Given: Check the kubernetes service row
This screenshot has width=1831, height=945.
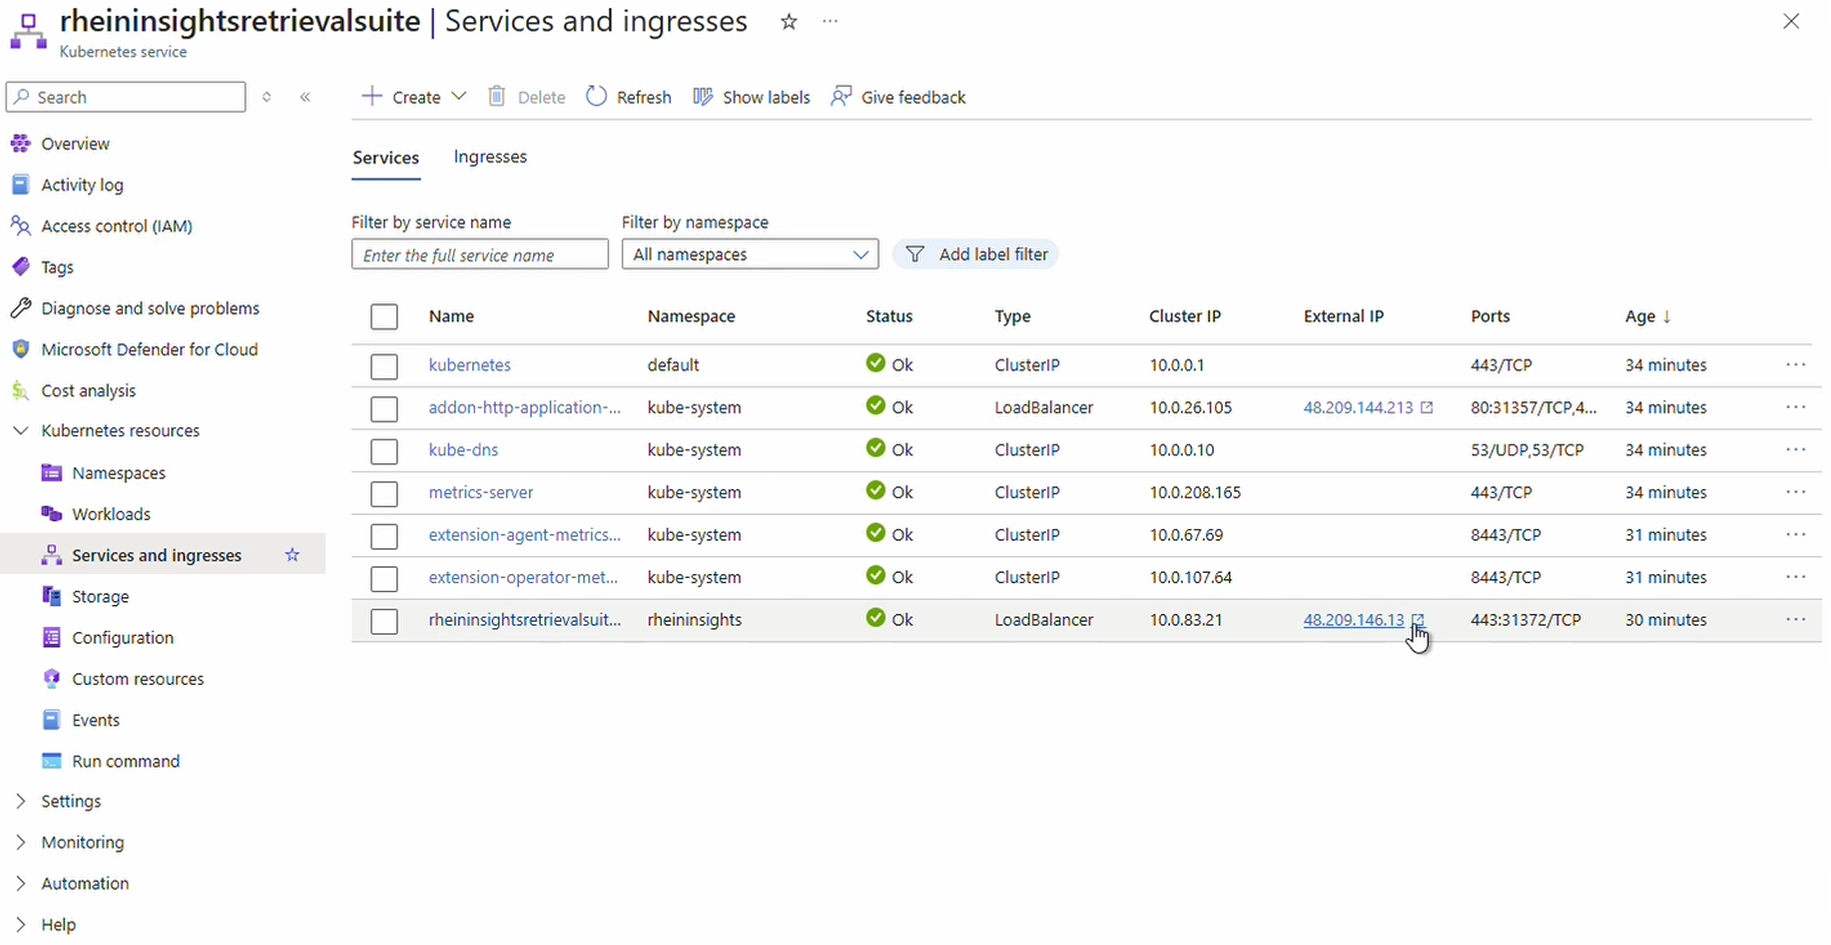Looking at the screenshot, I should point(384,366).
